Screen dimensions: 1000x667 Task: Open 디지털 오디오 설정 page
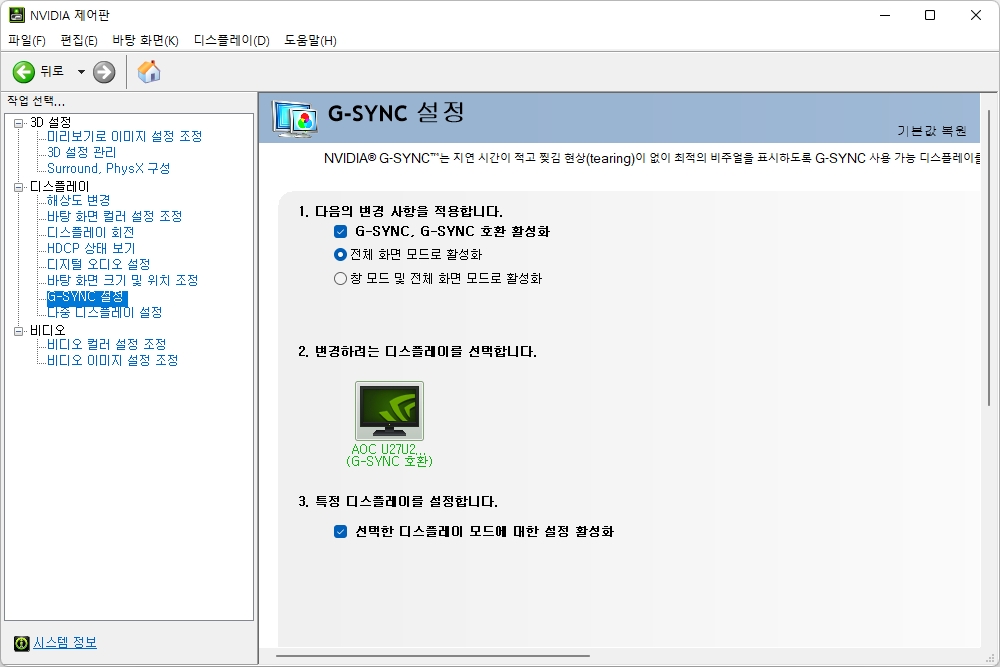(x=99, y=264)
